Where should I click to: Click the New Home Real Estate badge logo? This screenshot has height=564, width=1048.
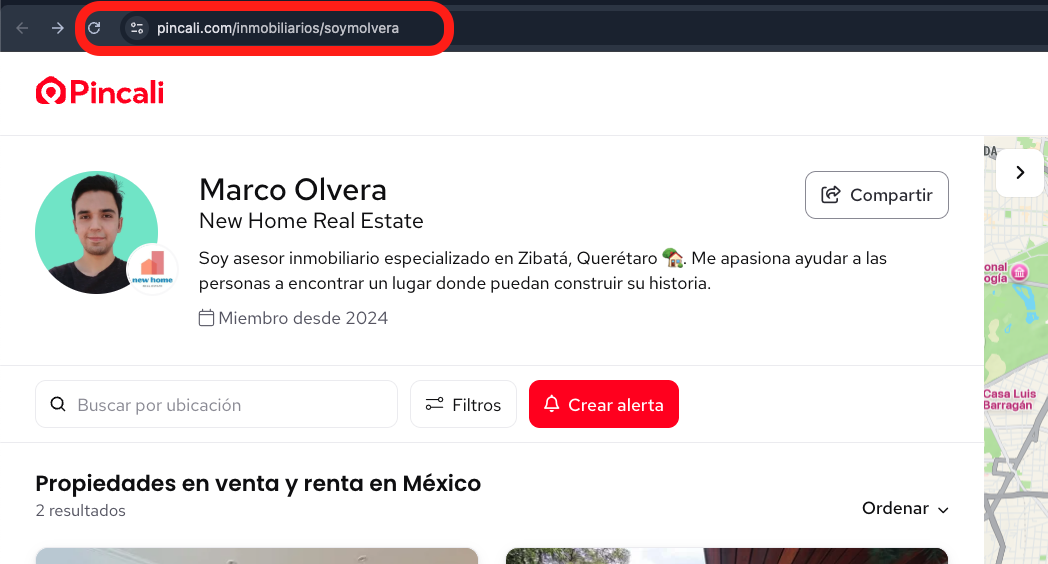(152, 269)
